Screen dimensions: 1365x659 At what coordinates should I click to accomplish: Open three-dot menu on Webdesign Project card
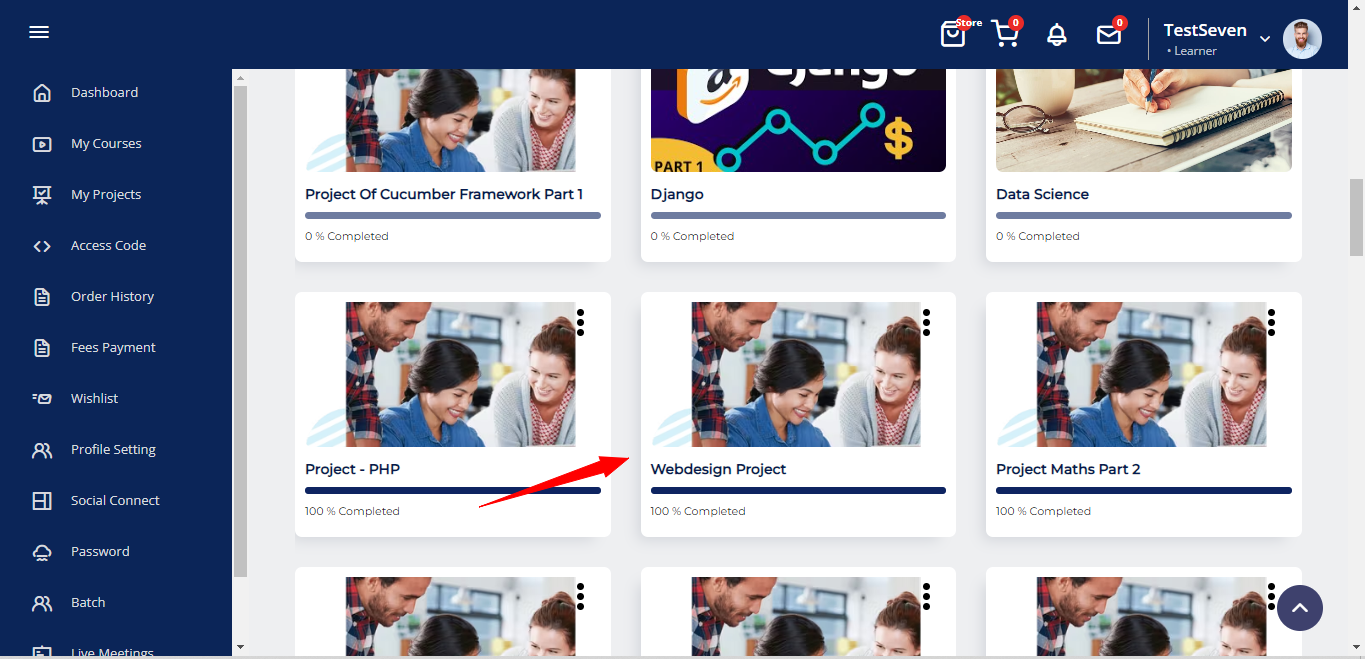click(926, 322)
